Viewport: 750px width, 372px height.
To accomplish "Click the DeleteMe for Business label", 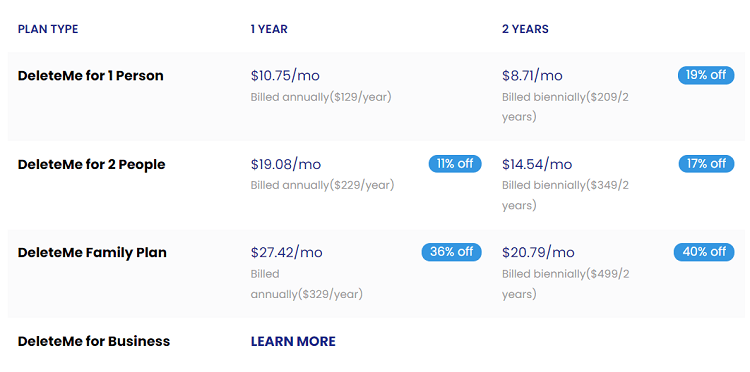I will tap(94, 341).
